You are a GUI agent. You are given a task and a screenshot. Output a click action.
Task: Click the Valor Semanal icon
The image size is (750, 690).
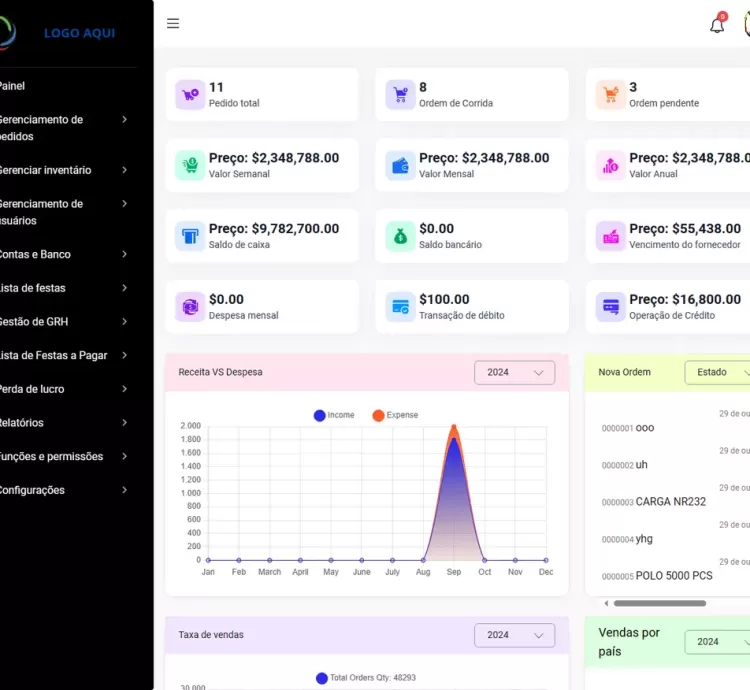point(190,165)
